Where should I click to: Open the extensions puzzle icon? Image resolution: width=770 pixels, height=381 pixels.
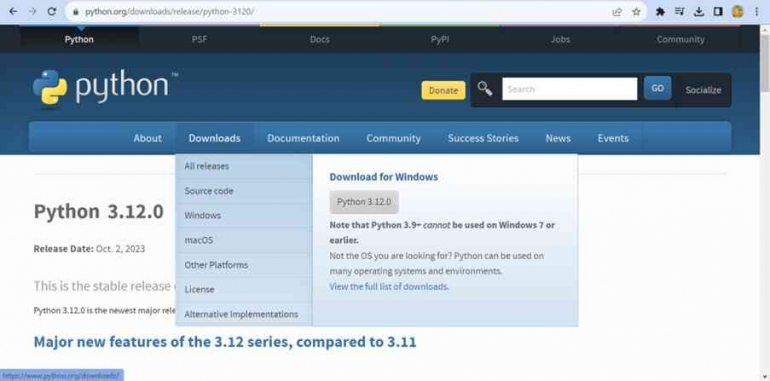pyautogui.click(x=660, y=12)
